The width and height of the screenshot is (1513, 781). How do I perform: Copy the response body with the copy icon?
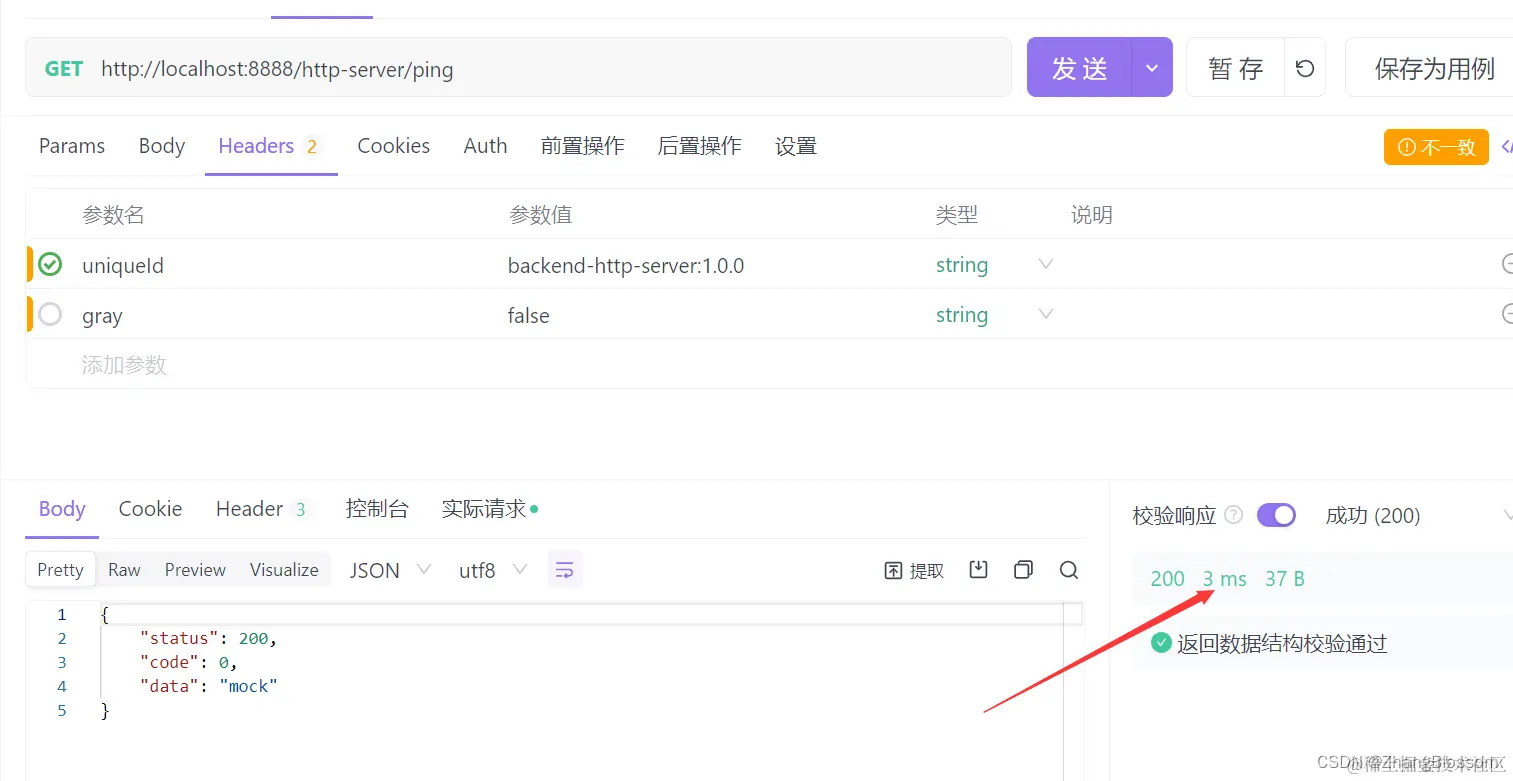(x=1023, y=570)
